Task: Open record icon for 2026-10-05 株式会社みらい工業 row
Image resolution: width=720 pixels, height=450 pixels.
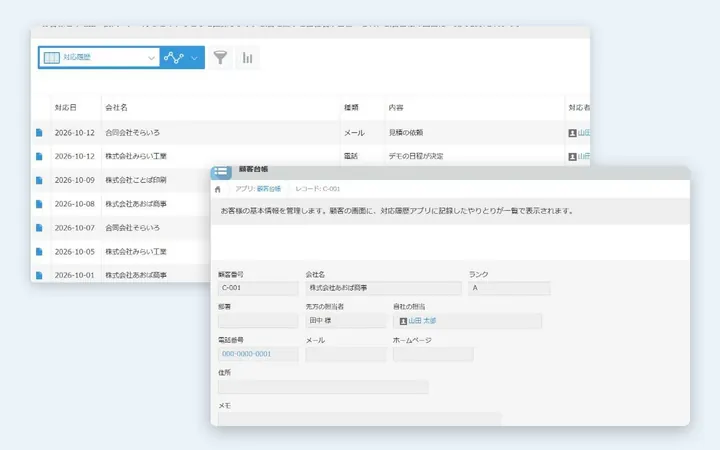Action: click(x=39, y=252)
